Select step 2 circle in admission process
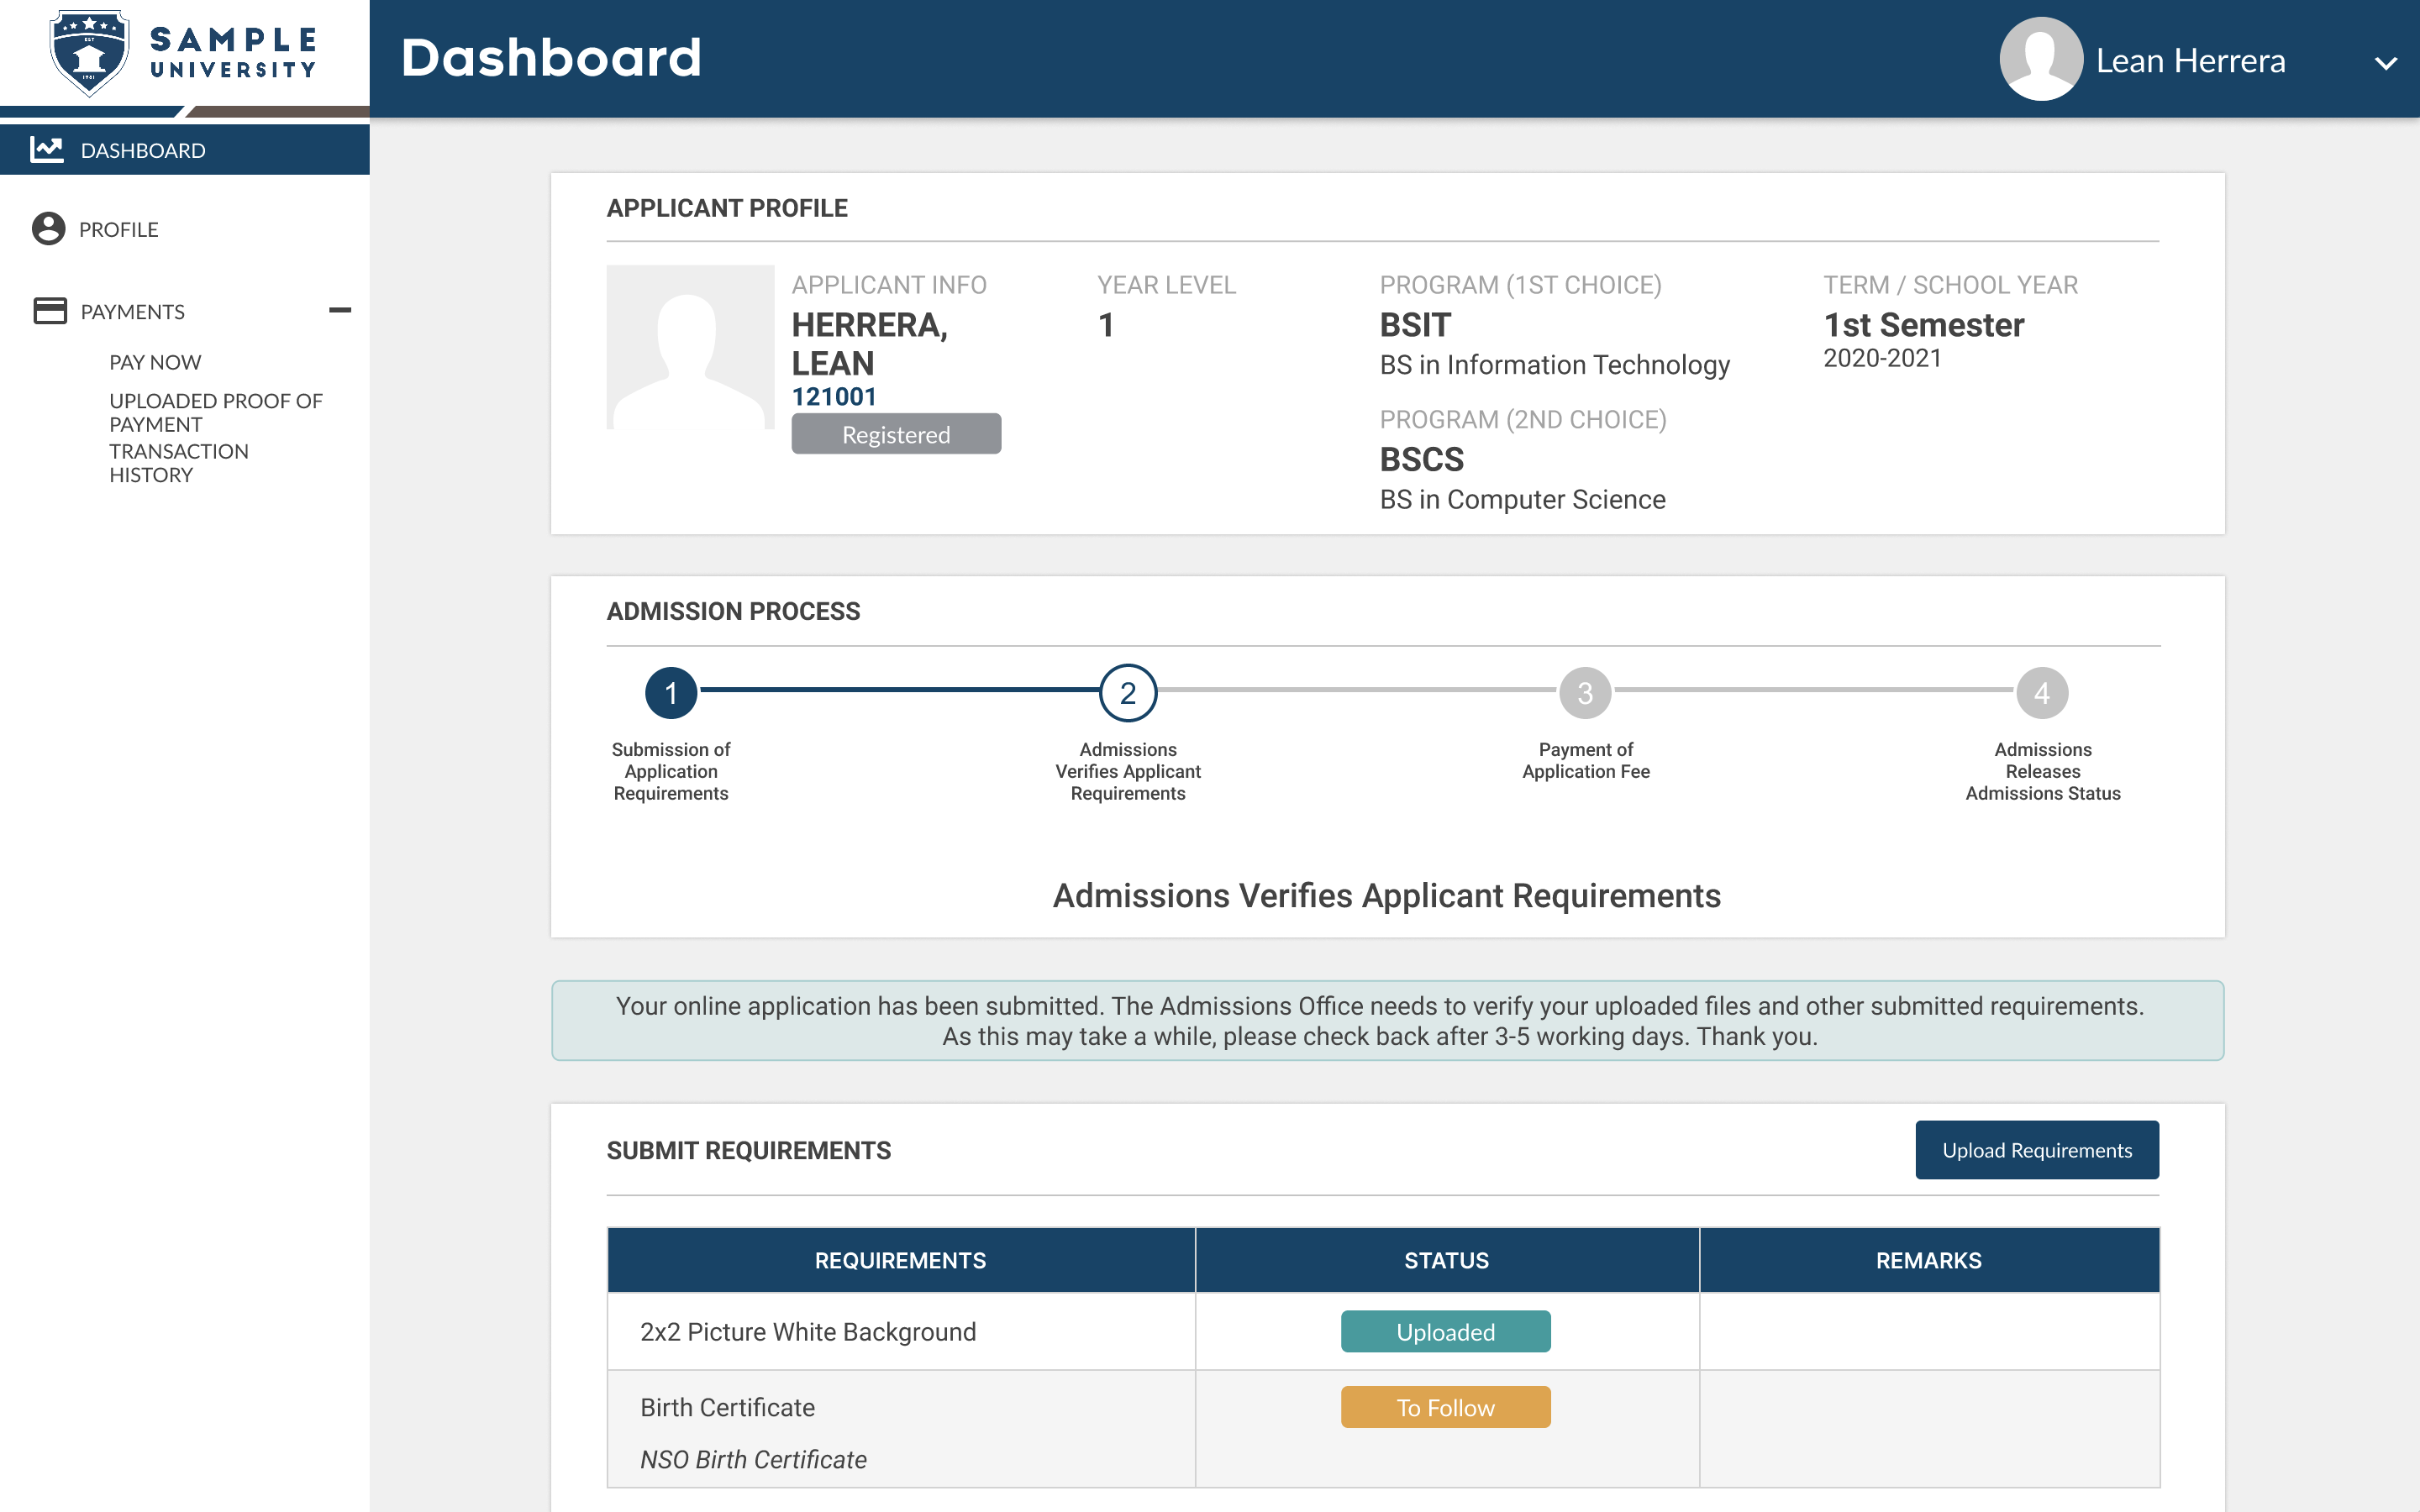2420x1512 pixels. click(1128, 691)
